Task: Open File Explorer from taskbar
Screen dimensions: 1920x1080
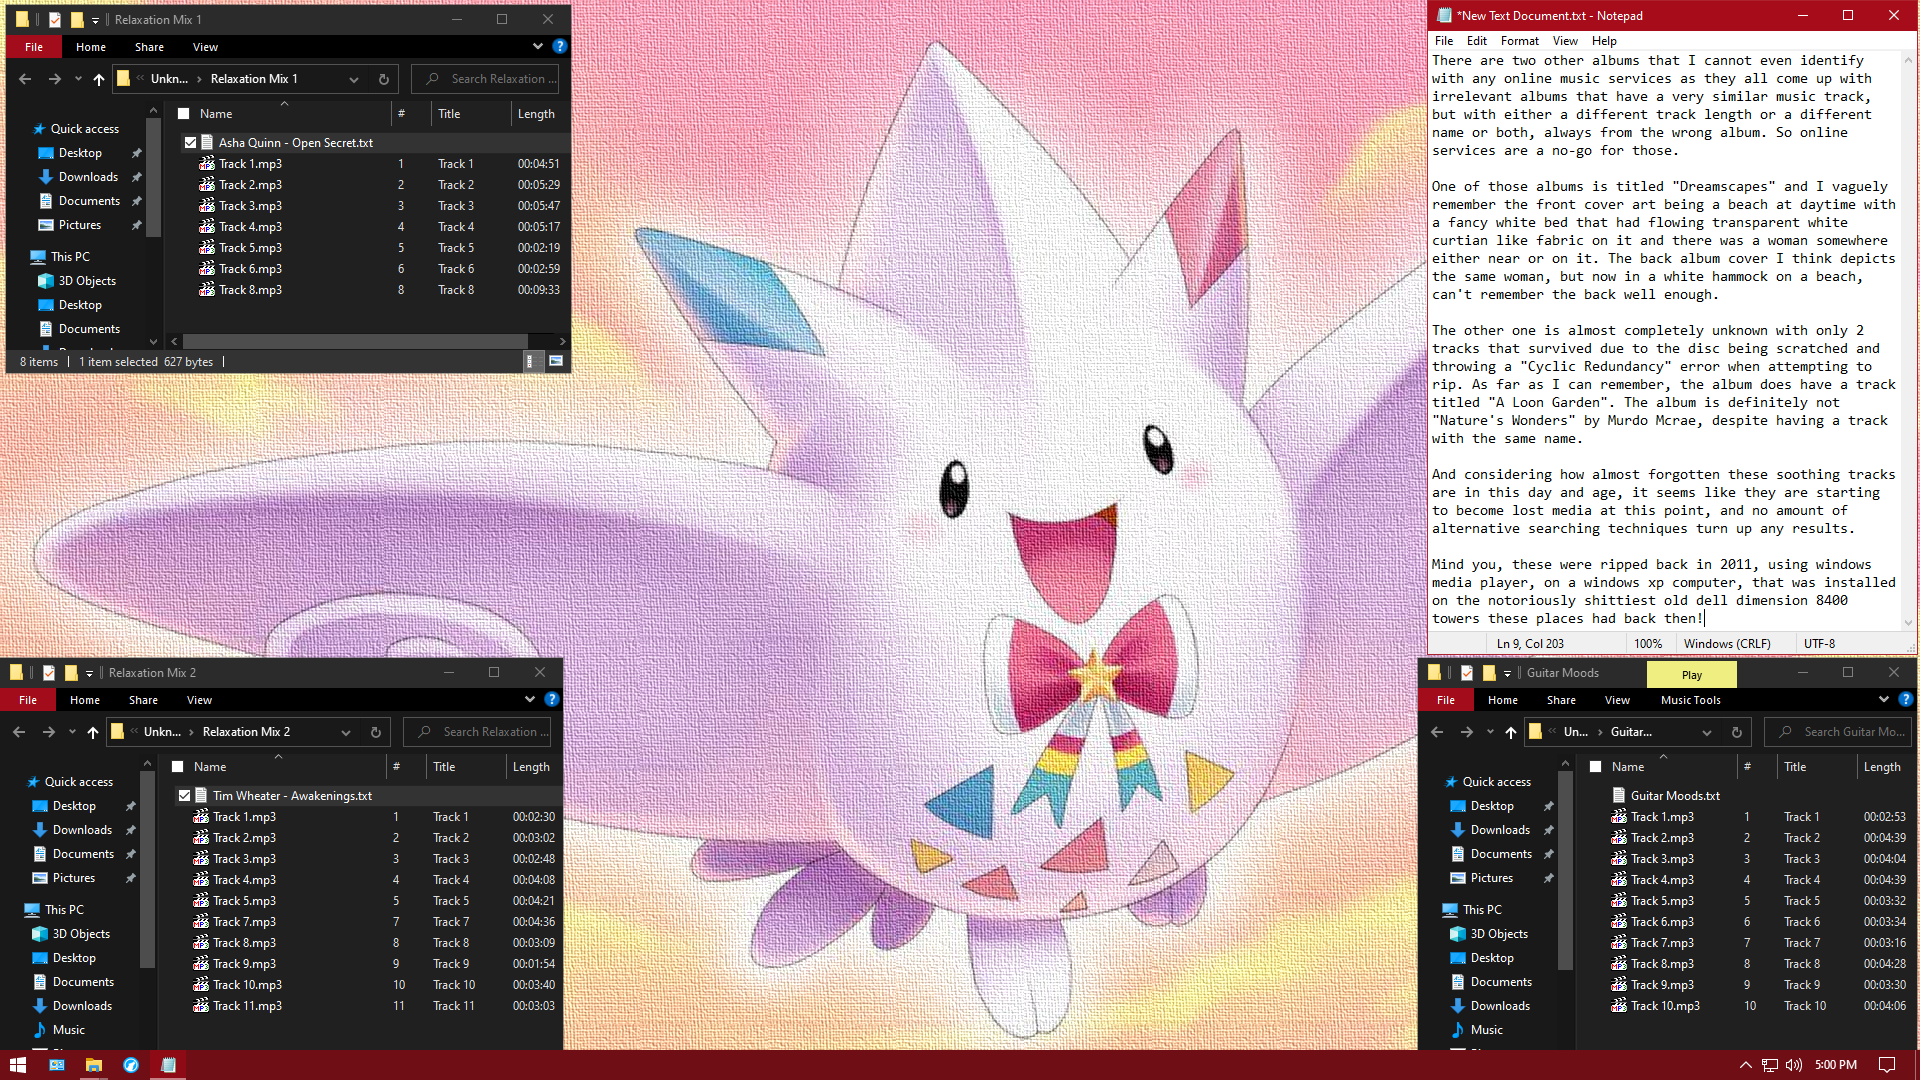Action: click(93, 1065)
